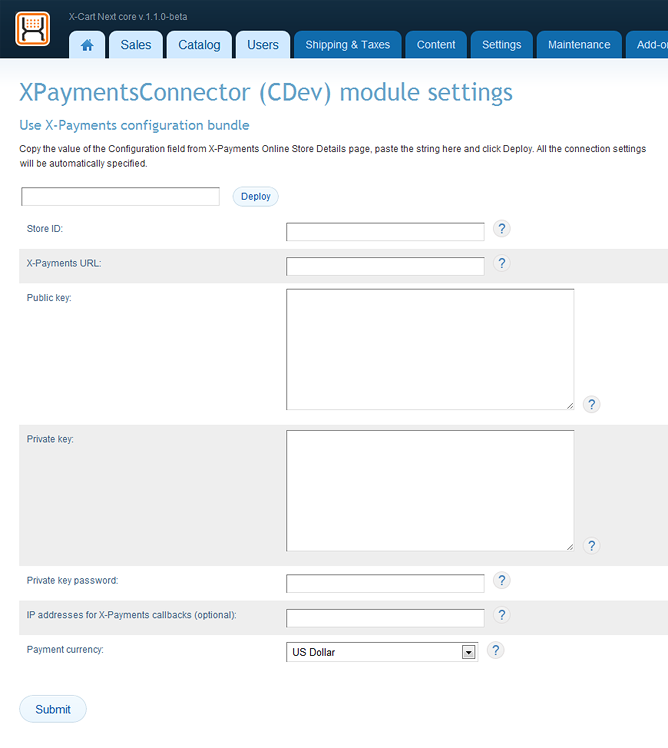This screenshot has height=748, width=668.
Task: Open the Add-ons tab
Action: click(647, 45)
